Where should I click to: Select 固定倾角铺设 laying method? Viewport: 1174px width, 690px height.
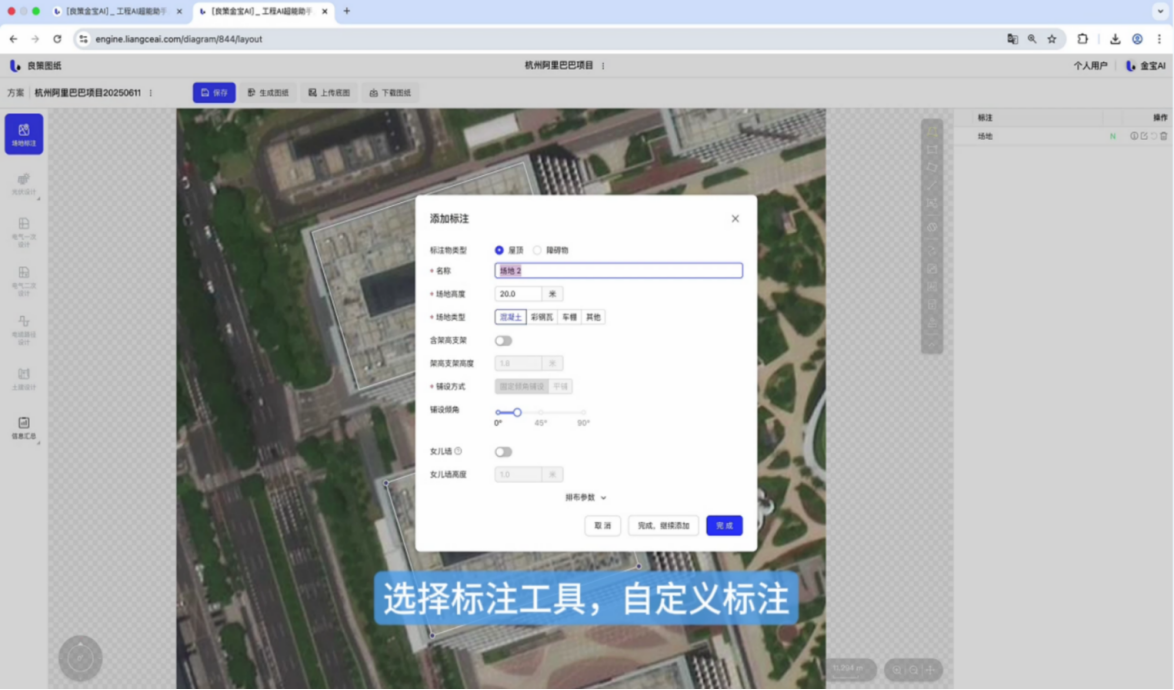point(522,387)
